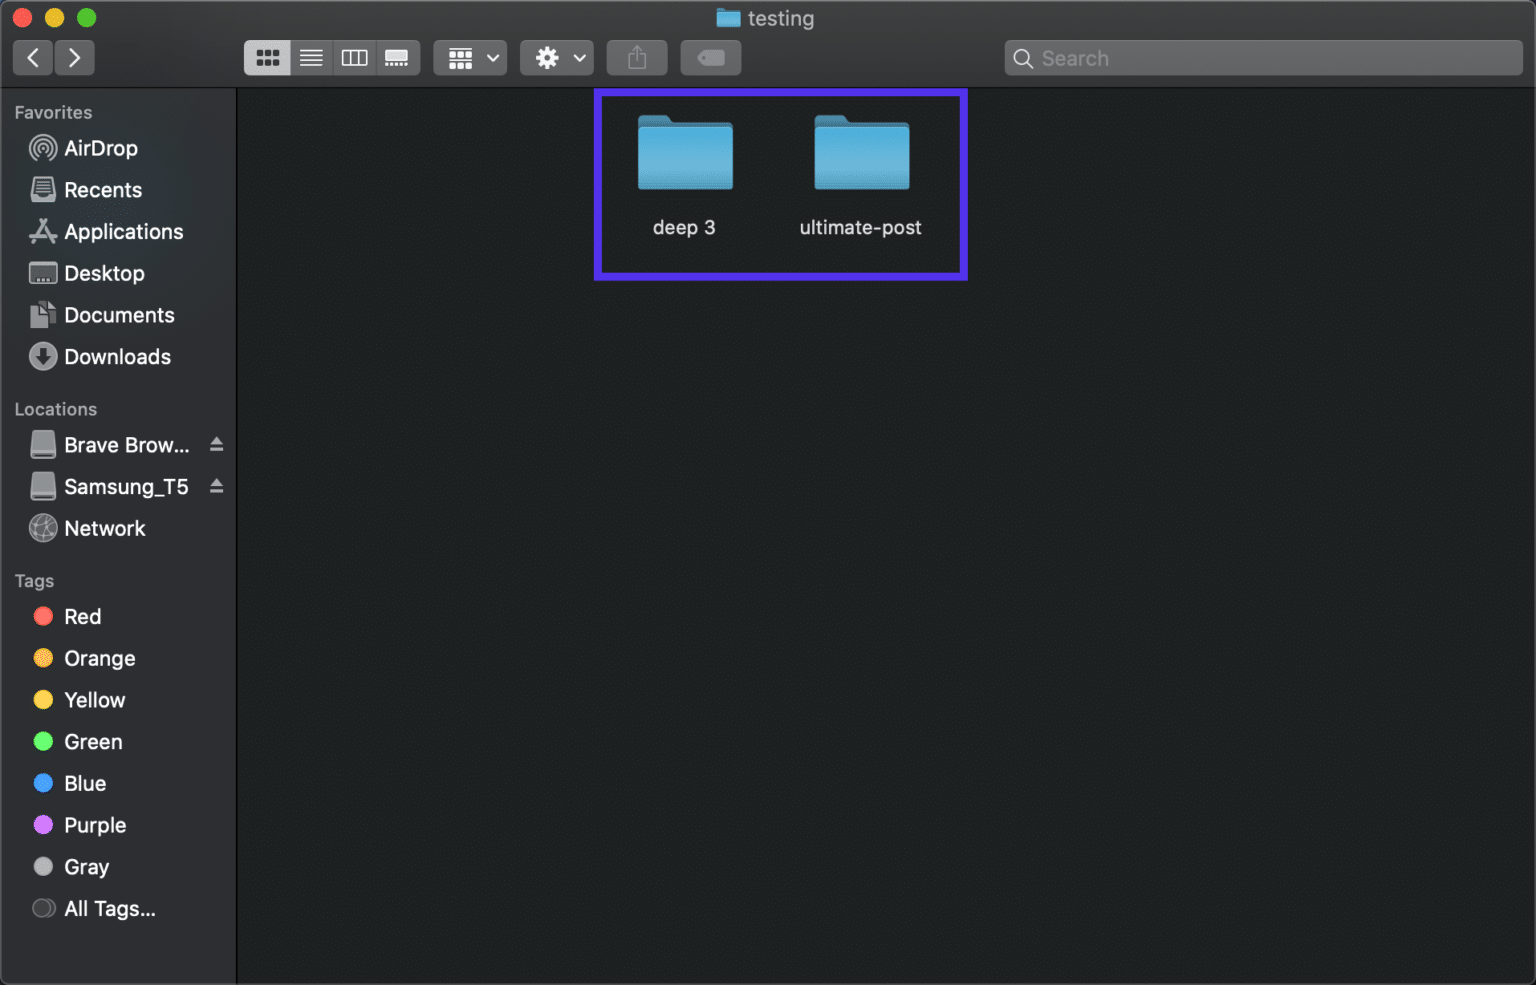Open the action gear dropdown menu
Screen dimensions: 1536x985
(556, 57)
